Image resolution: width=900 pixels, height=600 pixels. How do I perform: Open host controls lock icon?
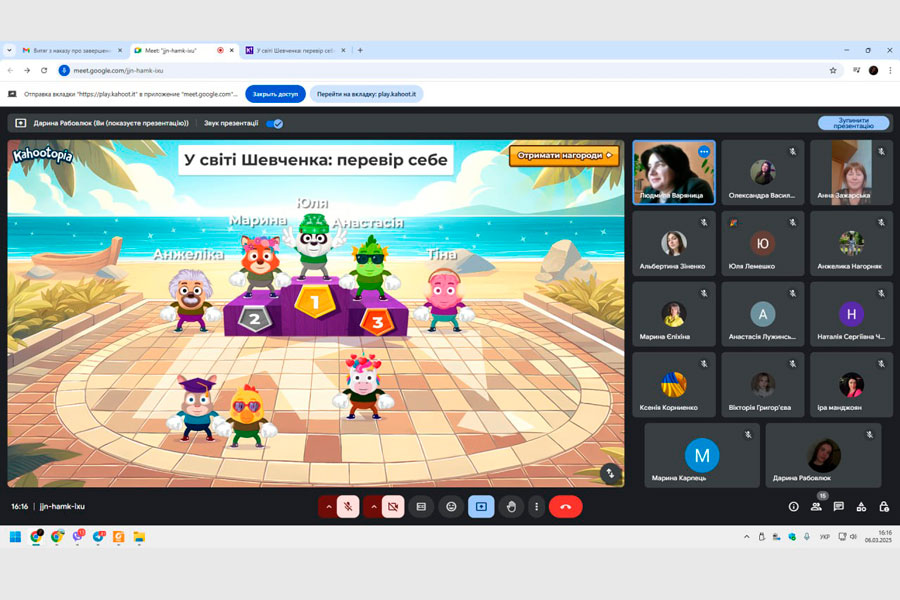coord(884,506)
